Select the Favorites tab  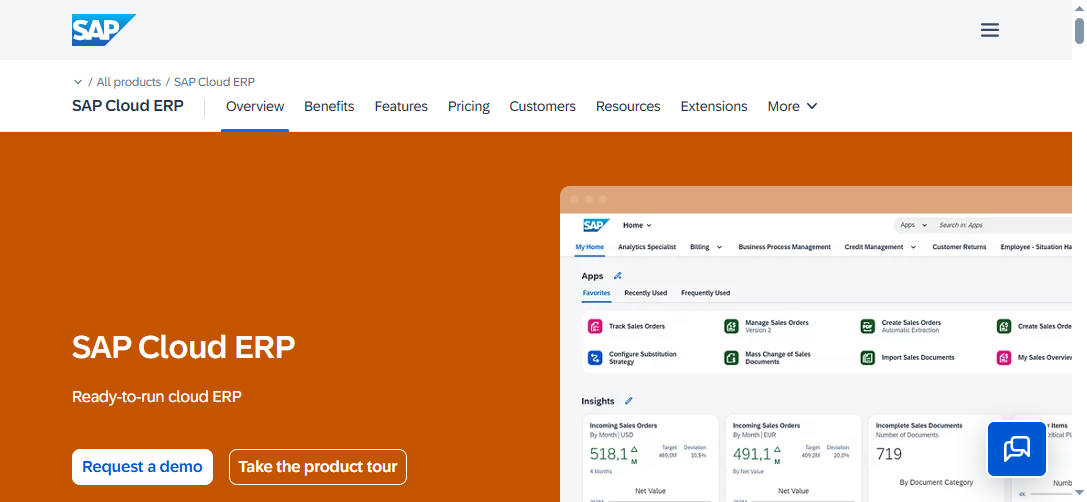pos(596,293)
